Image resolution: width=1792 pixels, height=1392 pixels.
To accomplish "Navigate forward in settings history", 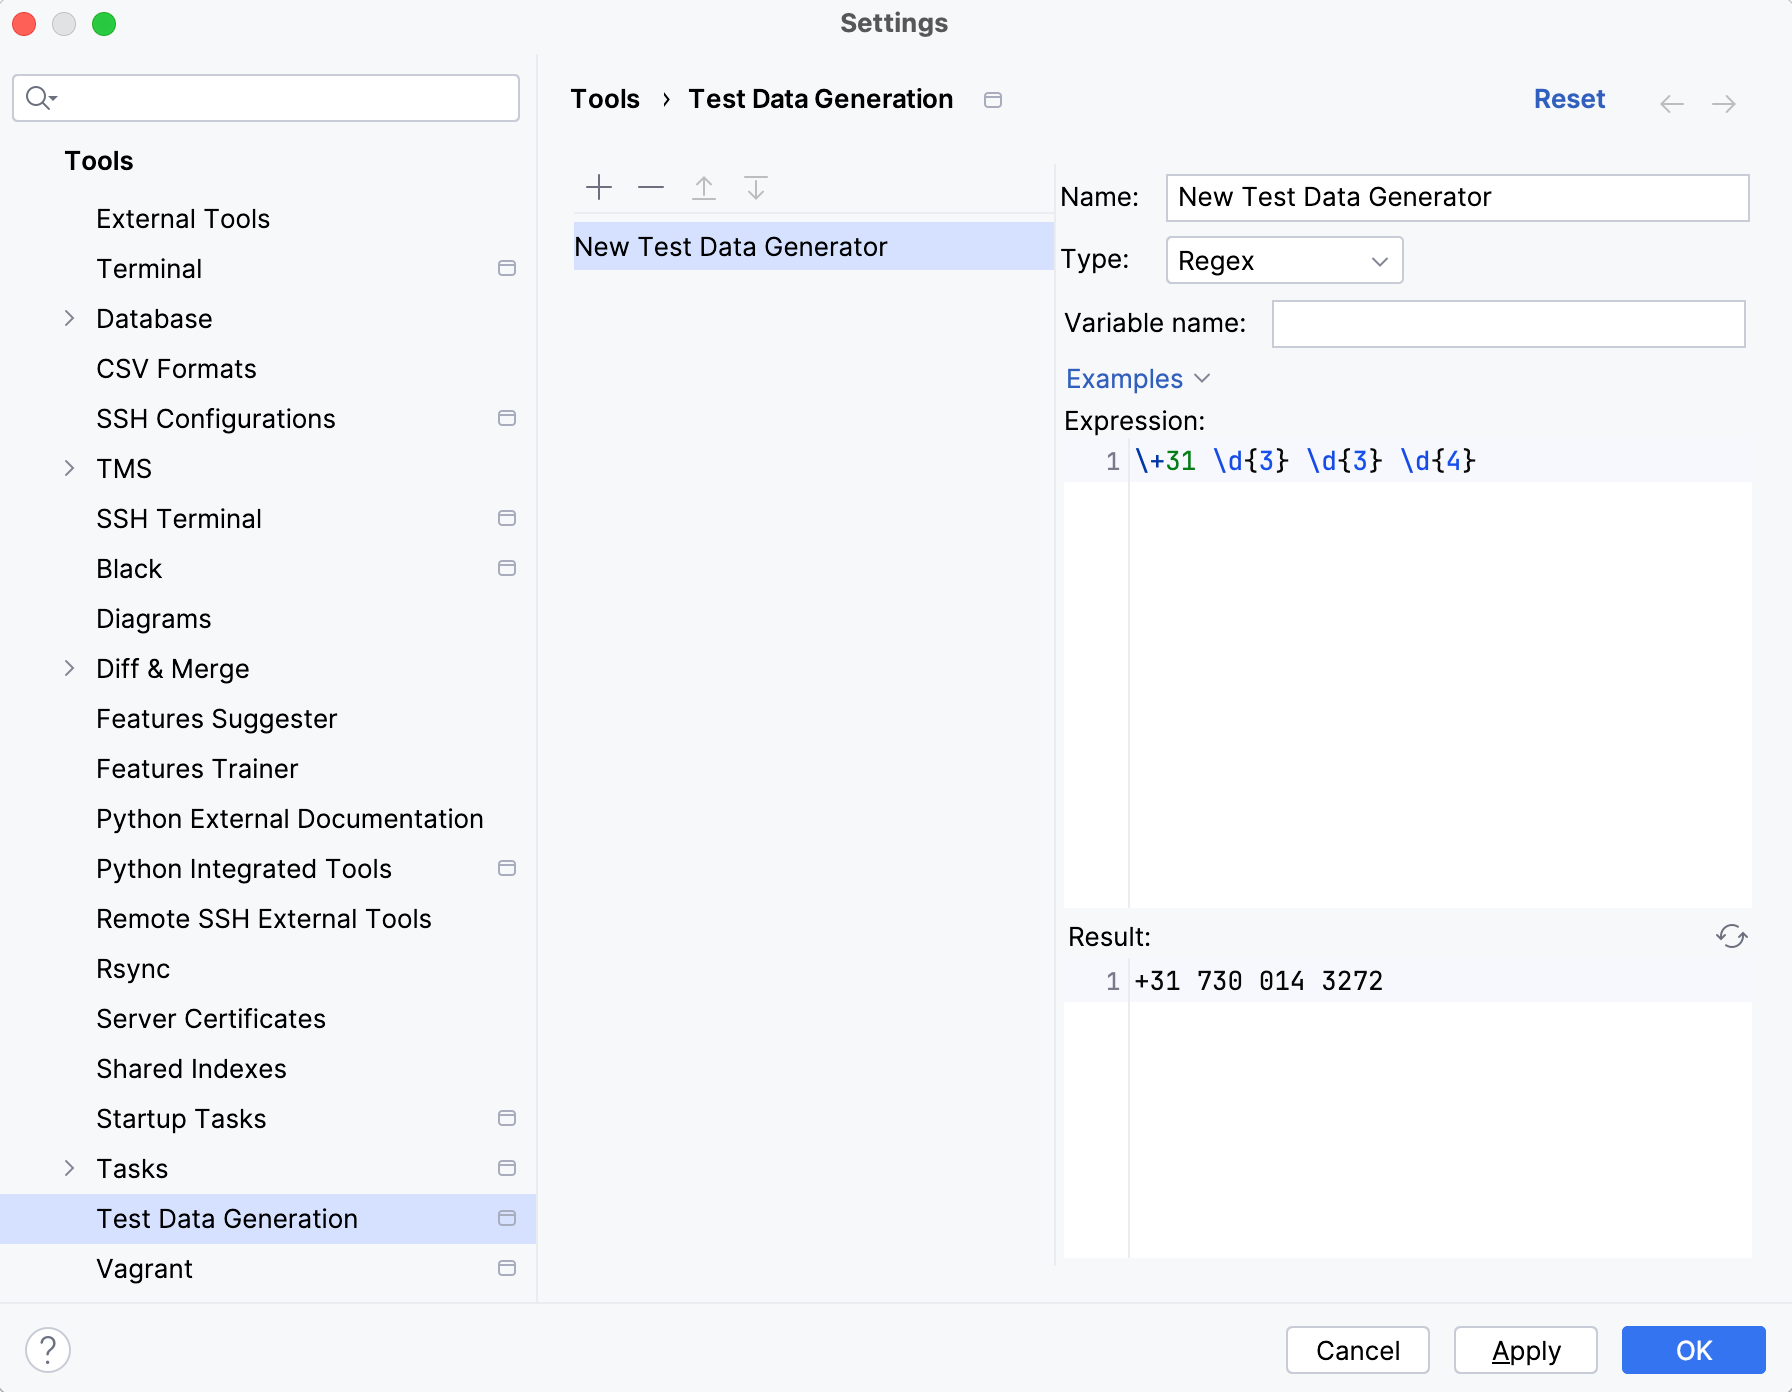I will point(1725,103).
